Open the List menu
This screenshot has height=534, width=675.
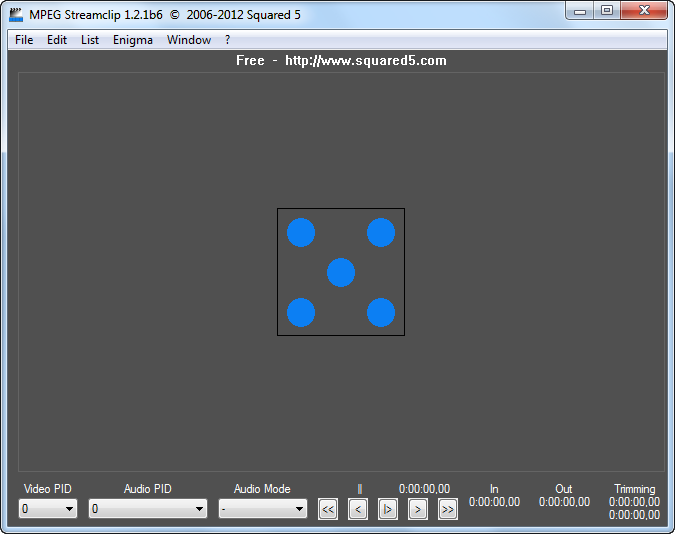click(90, 40)
